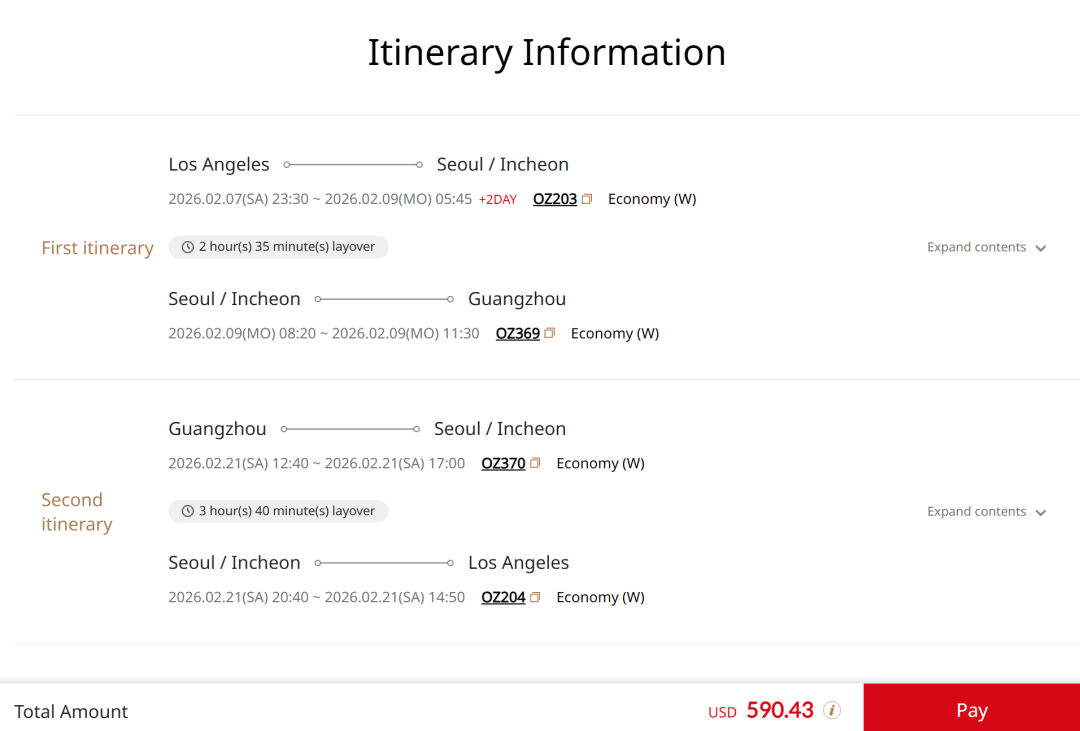
Task: Open flight OZ370 details link
Action: pos(503,463)
